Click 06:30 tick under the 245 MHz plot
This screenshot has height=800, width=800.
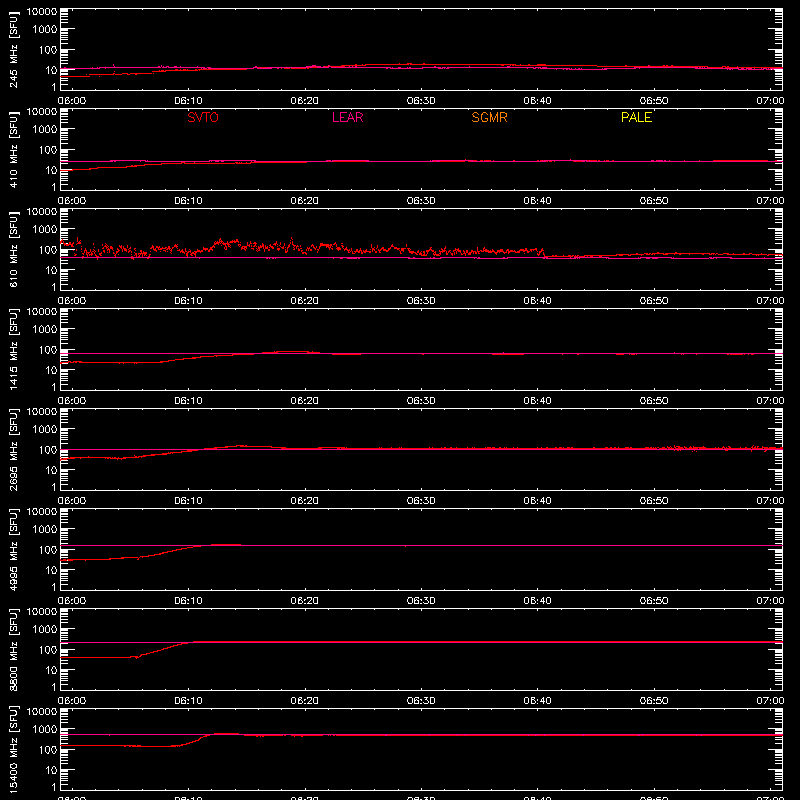[421, 101]
